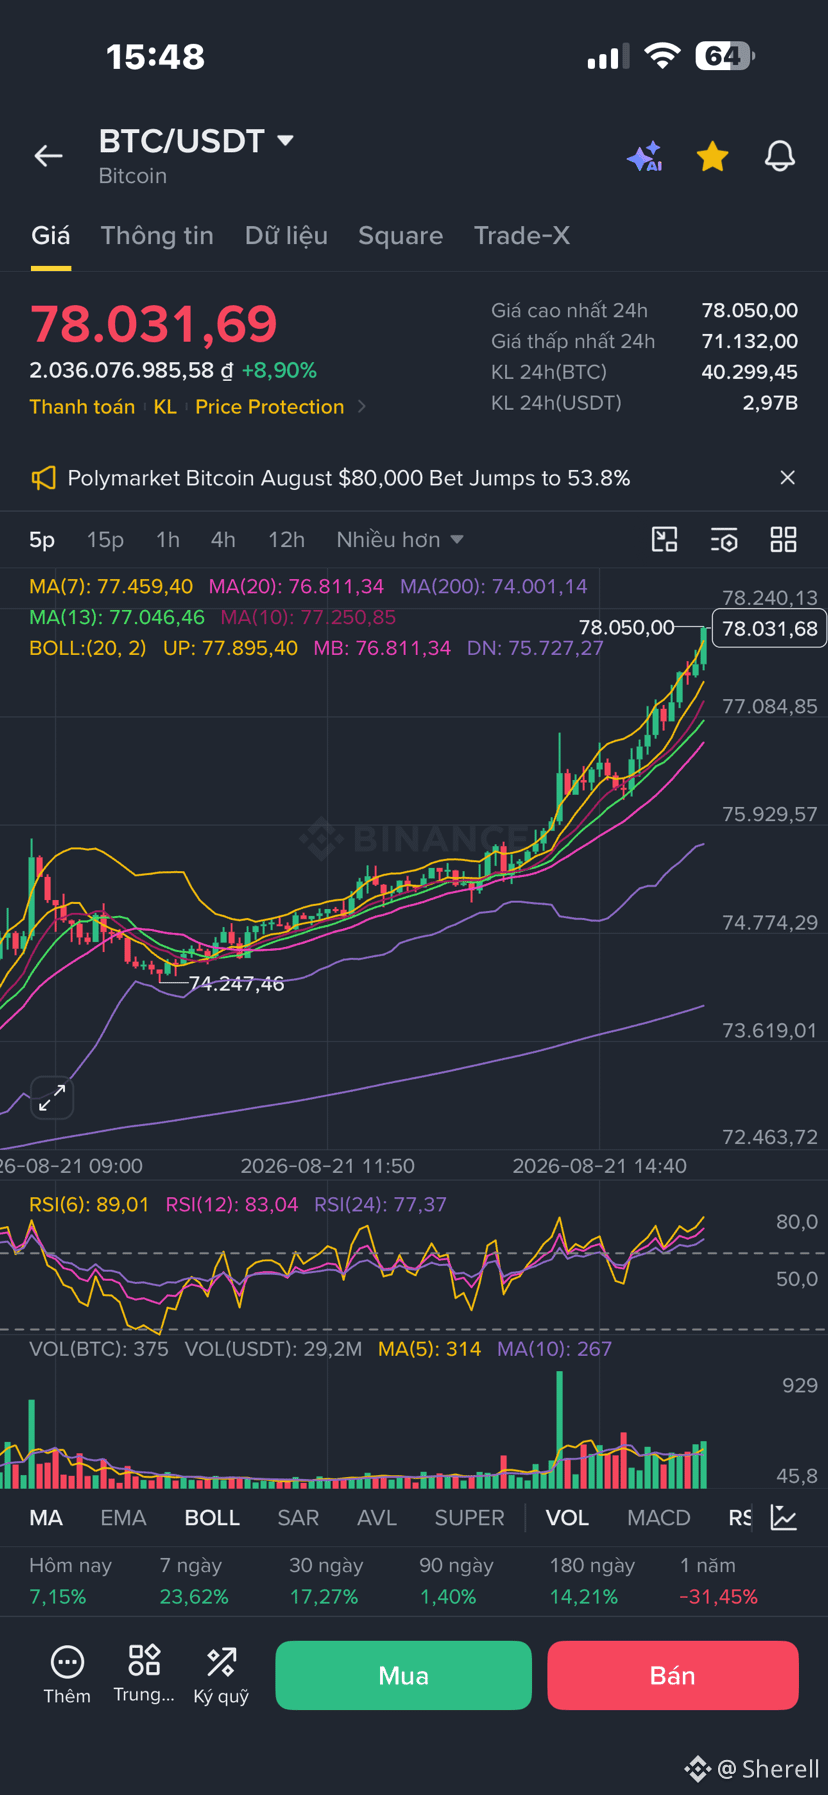The image size is (828, 1795).
Task: Open the AI sparkle assistant icon
Action: coord(645,157)
